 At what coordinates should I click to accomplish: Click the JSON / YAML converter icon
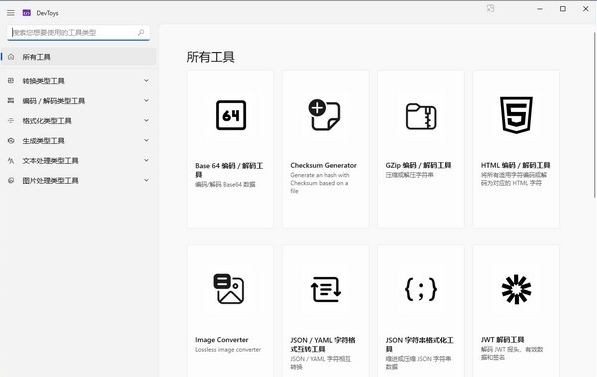pos(326,289)
